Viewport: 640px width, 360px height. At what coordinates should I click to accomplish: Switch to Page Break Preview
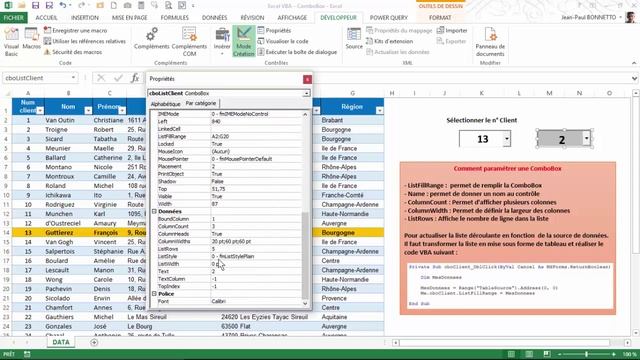547,354
